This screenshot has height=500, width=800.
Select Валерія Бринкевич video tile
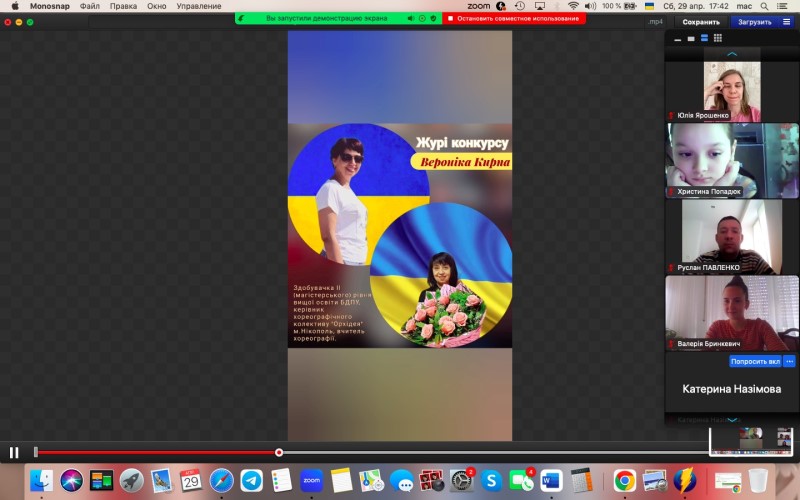(732, 313)
